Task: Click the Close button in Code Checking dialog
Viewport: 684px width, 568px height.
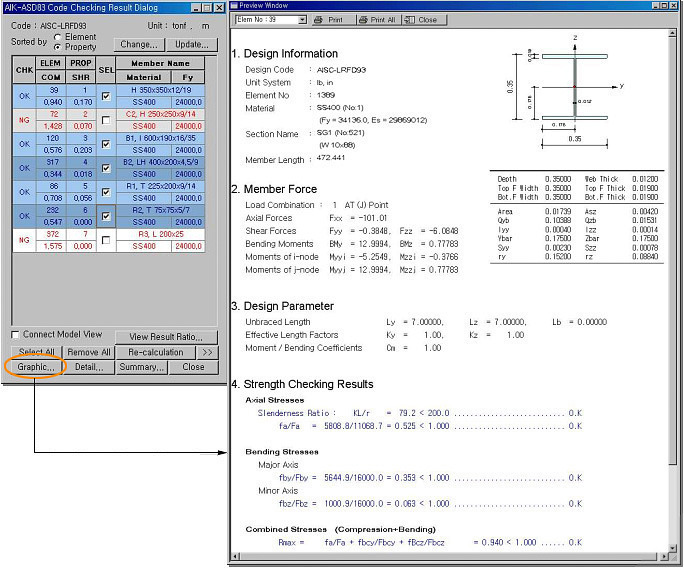Action: [x=193, y=367]
